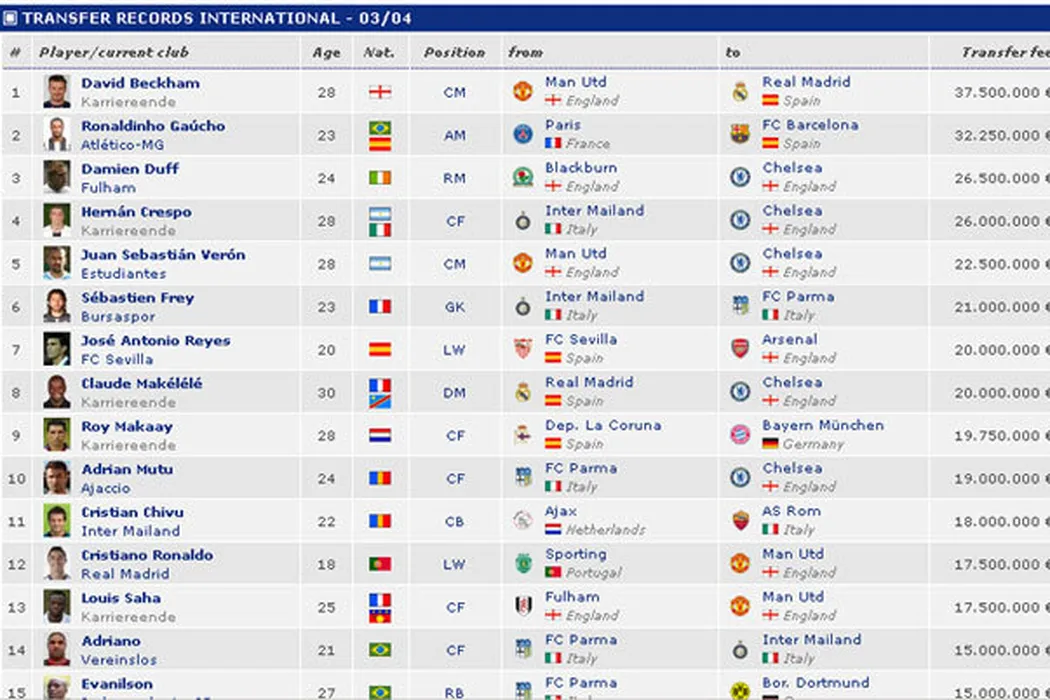
Task: Click David Beckham's player photo
Action: tap(57, 92)
